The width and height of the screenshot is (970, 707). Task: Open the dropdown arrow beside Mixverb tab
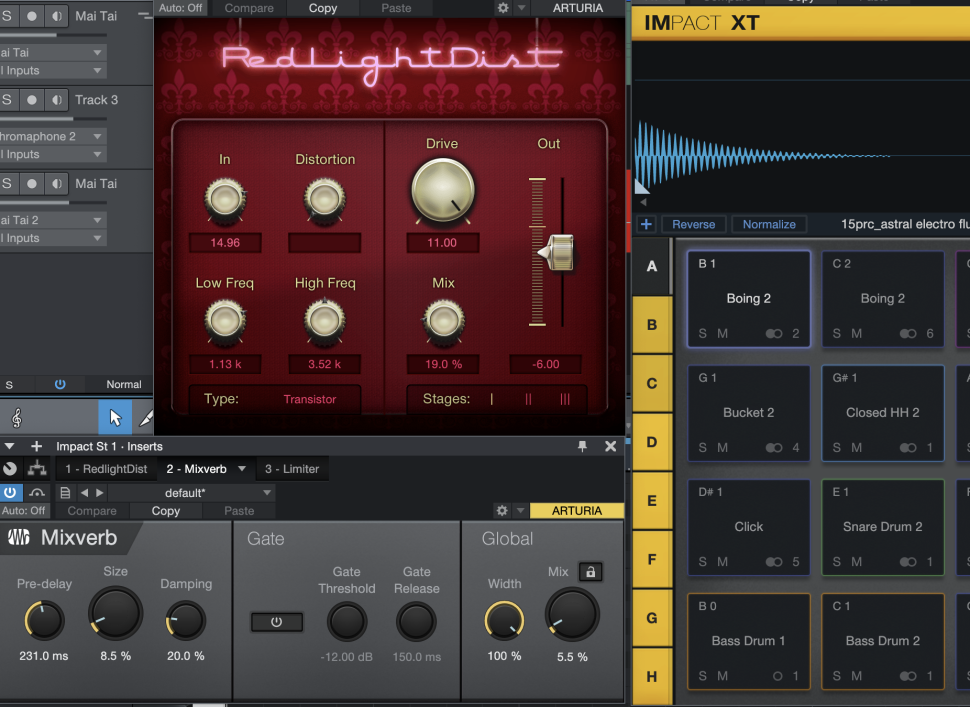[x=242, y=469]
